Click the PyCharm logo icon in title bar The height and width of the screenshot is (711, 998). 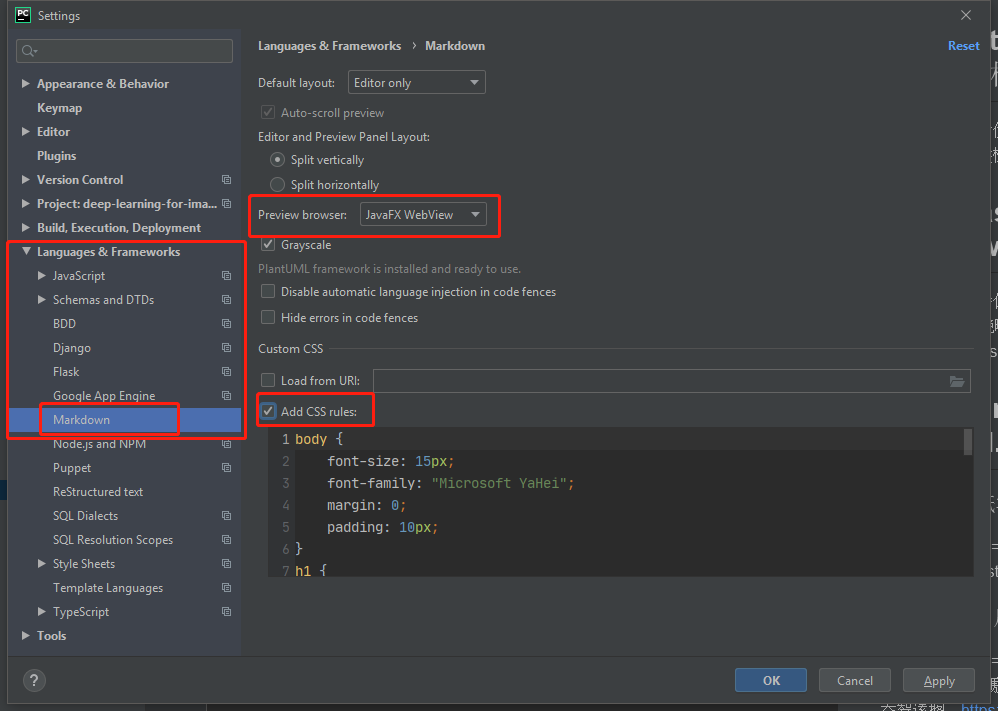coord(24,15)
